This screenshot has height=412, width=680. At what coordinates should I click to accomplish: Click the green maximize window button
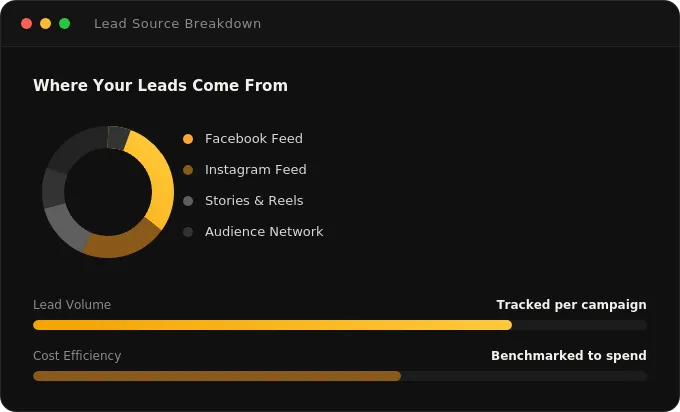pyautogui.click(x=65, y=23)
